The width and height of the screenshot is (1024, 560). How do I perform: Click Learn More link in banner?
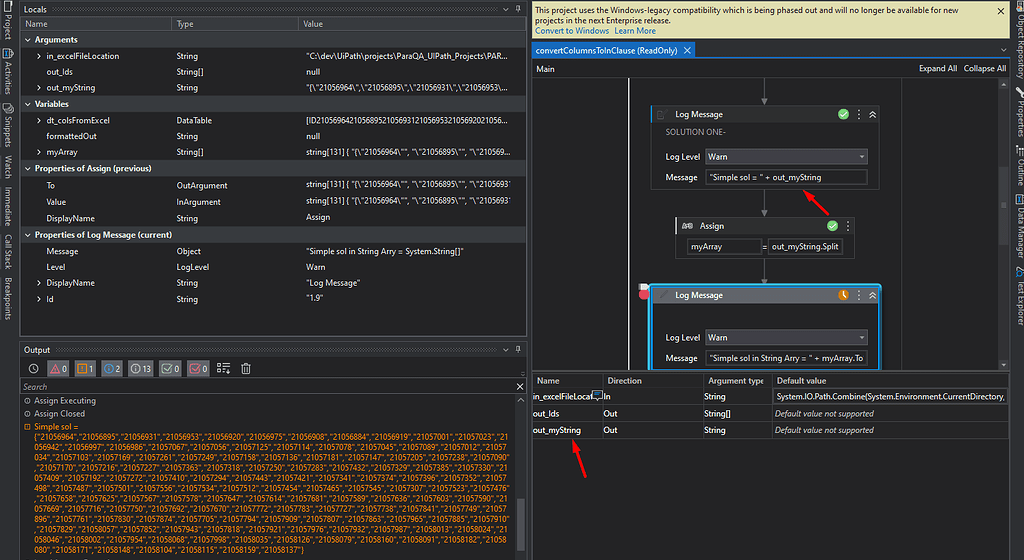coord(635,31)
